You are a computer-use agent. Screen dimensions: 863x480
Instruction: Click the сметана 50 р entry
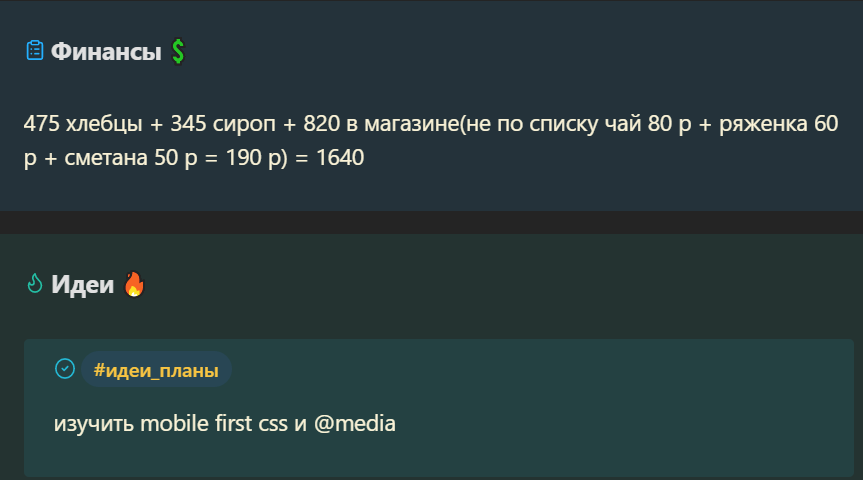pos(131,158)
